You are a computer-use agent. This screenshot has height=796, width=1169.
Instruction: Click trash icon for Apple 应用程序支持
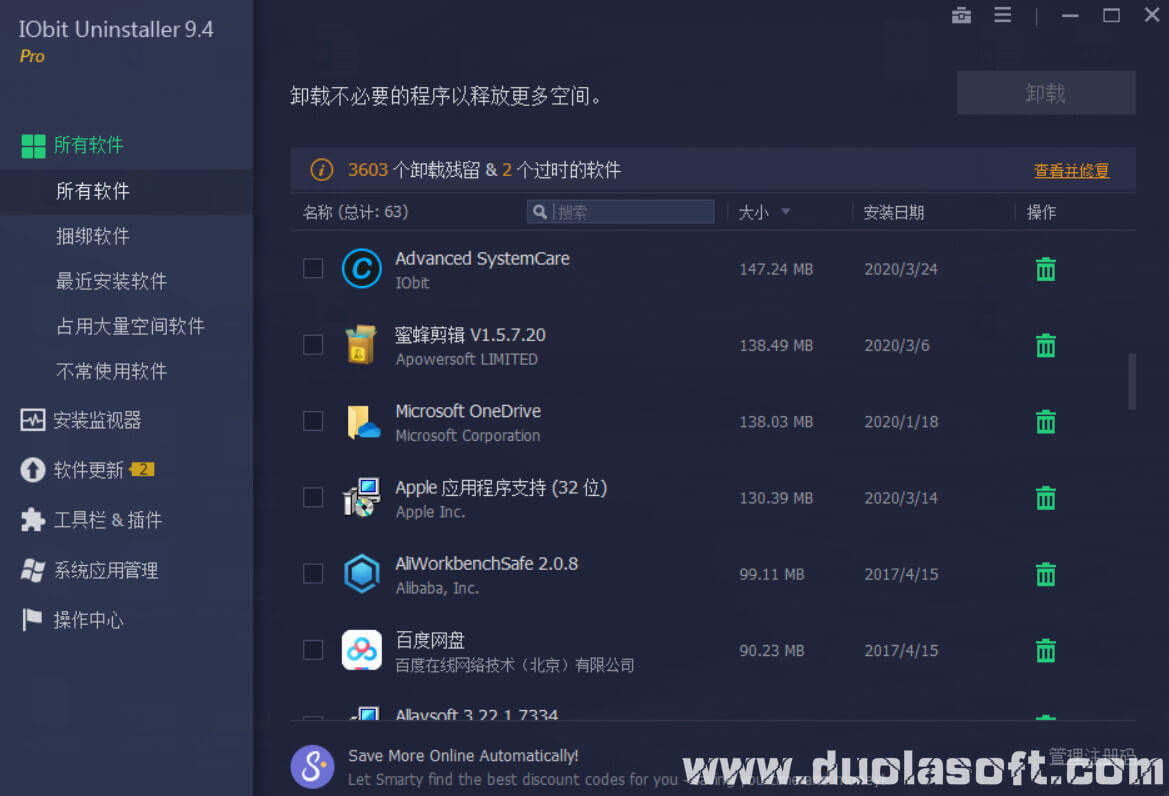(1045, 498)
